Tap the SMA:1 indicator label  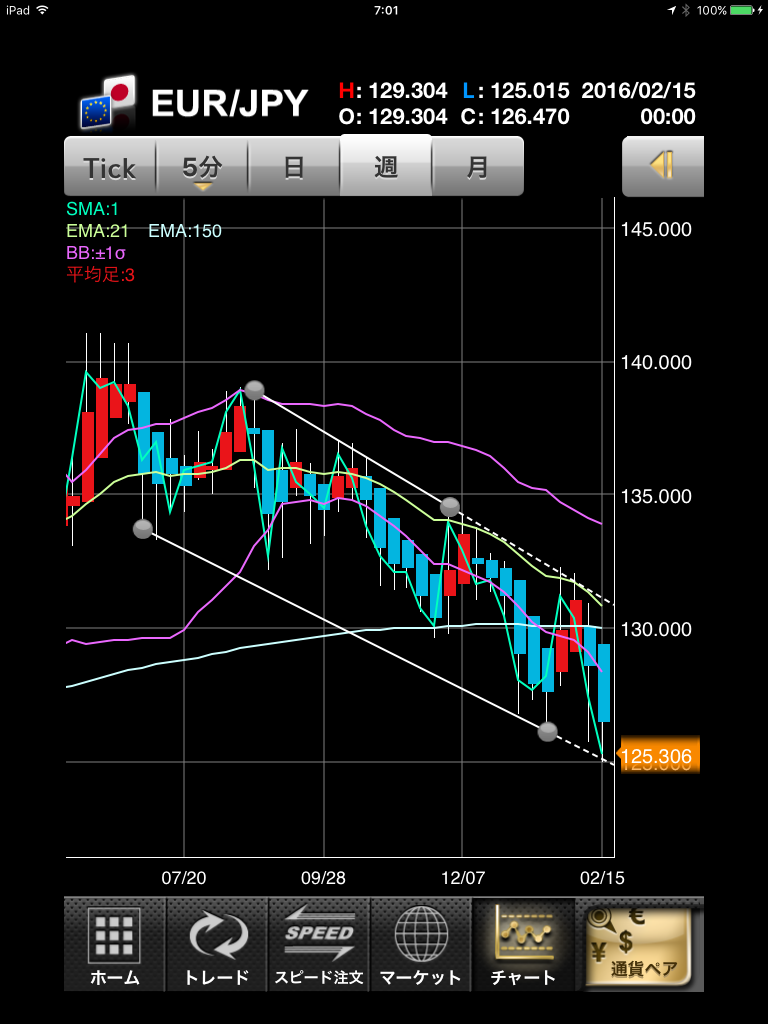click(x=92, y=209)
